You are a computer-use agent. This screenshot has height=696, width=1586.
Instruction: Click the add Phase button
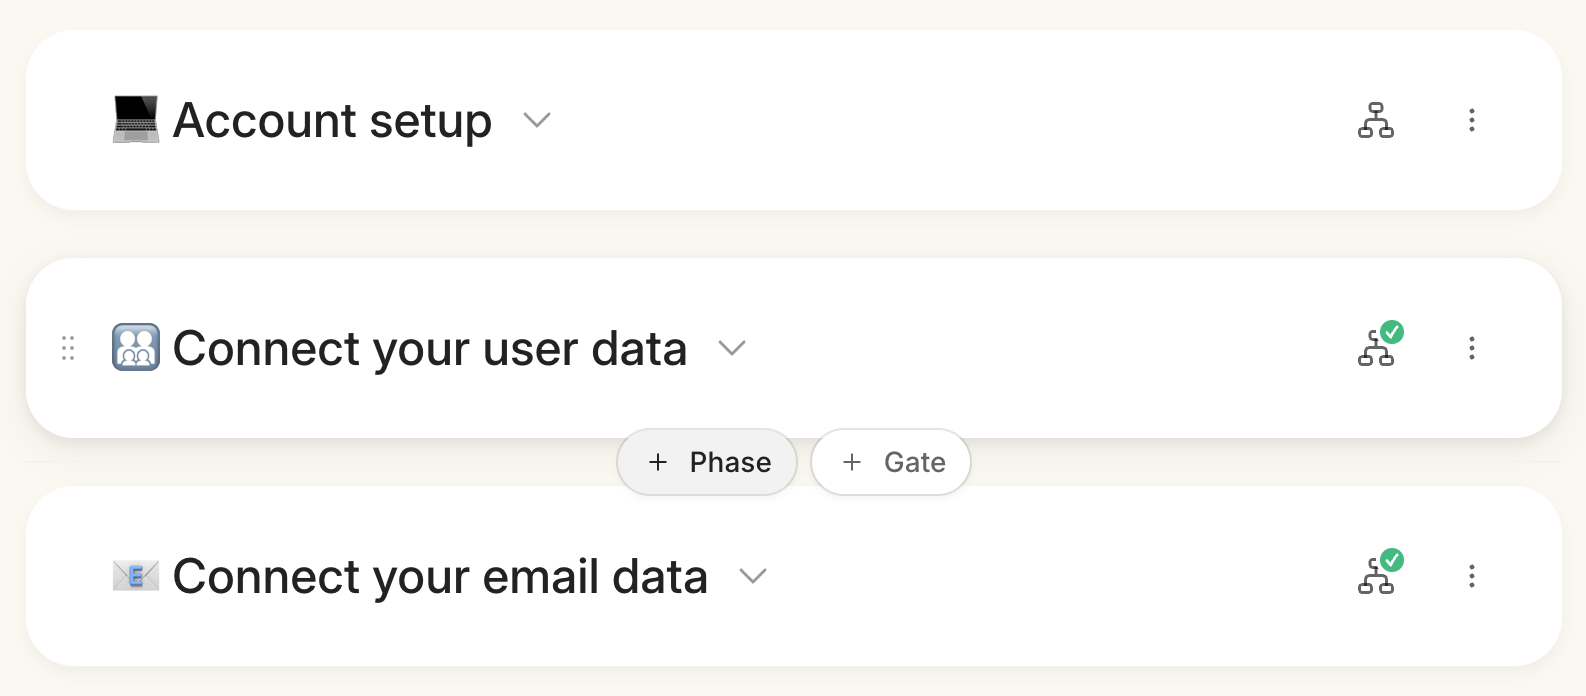coord(708,462)
